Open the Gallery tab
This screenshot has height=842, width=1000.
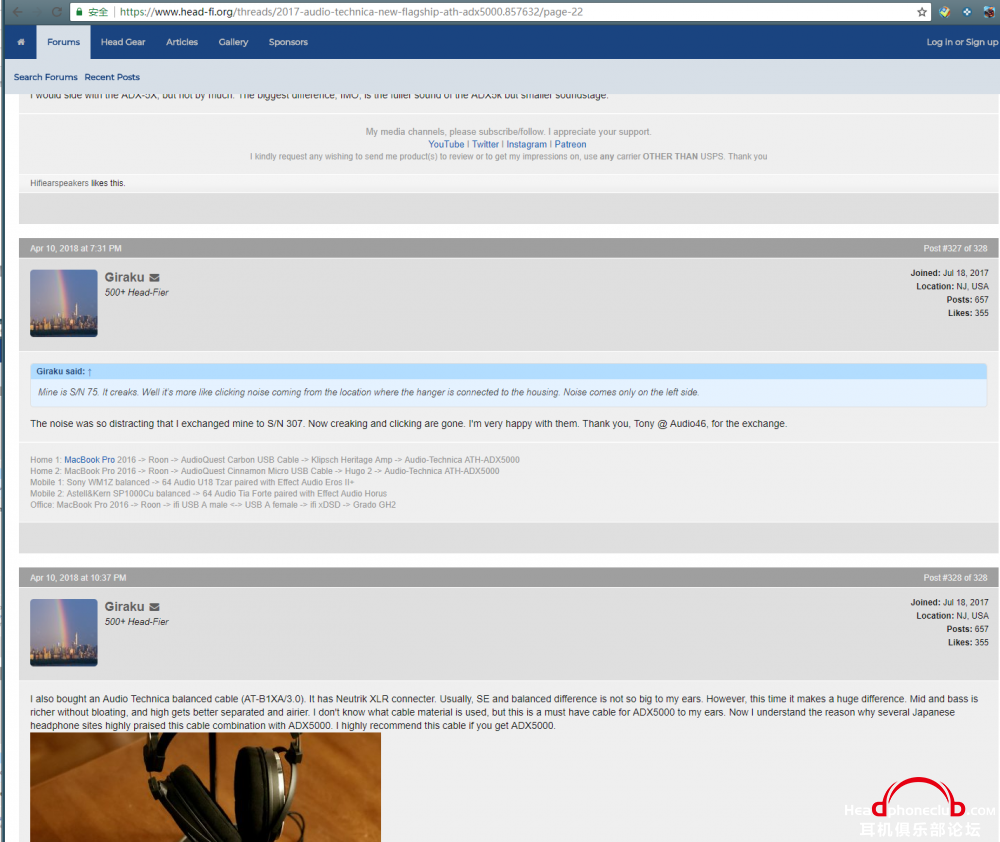tap(233, 42)
